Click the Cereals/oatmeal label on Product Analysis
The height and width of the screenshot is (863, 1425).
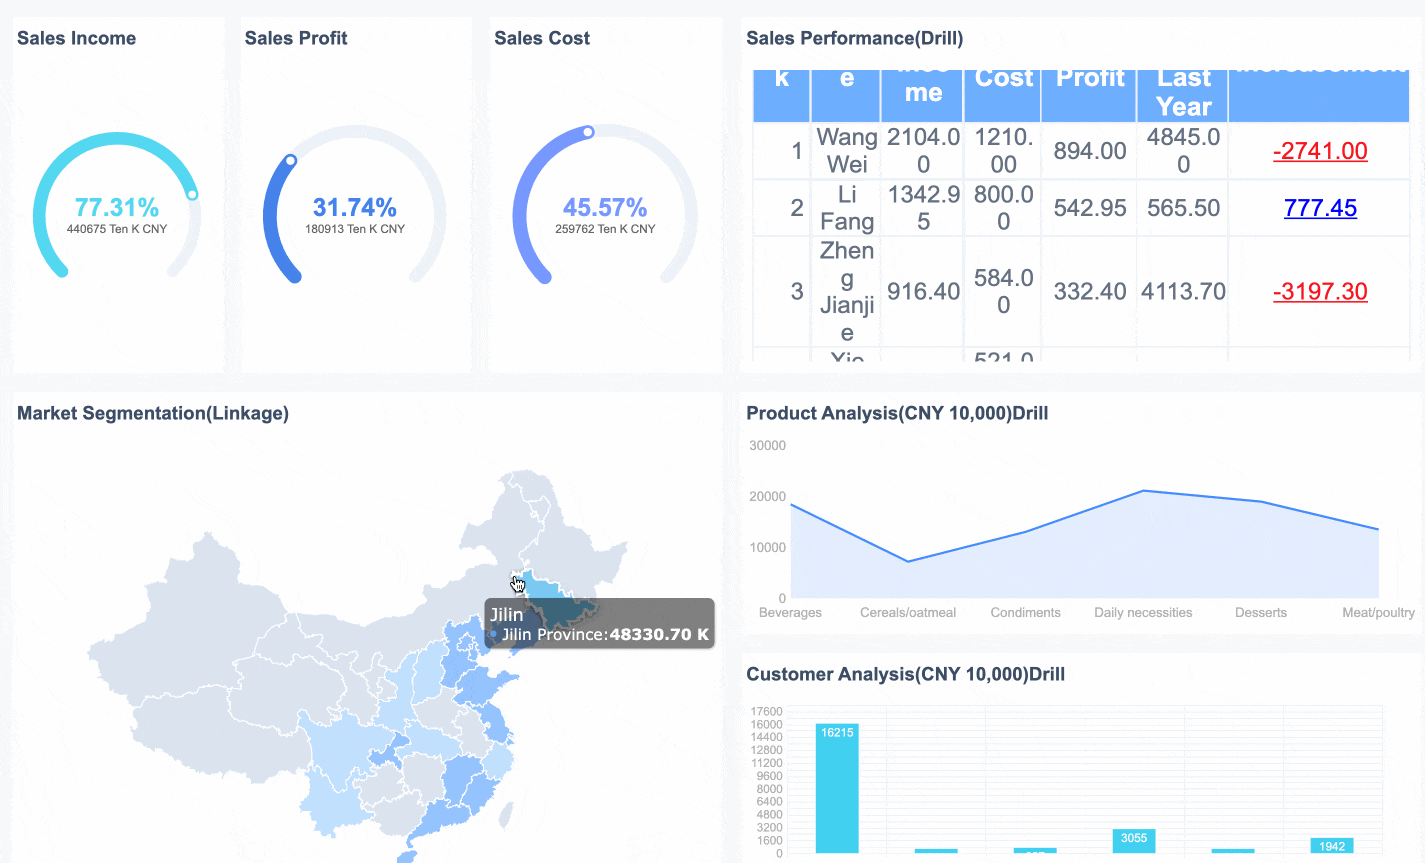pos(908,612)
